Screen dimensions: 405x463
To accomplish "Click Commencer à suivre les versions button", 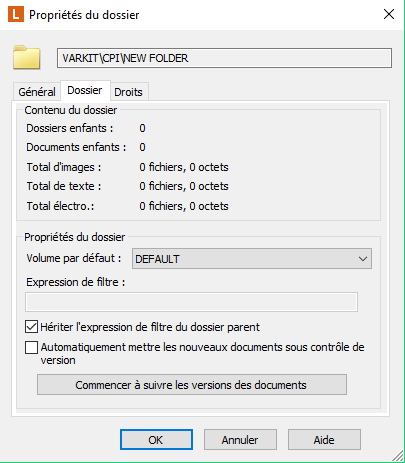I will [x=192, y=385].
